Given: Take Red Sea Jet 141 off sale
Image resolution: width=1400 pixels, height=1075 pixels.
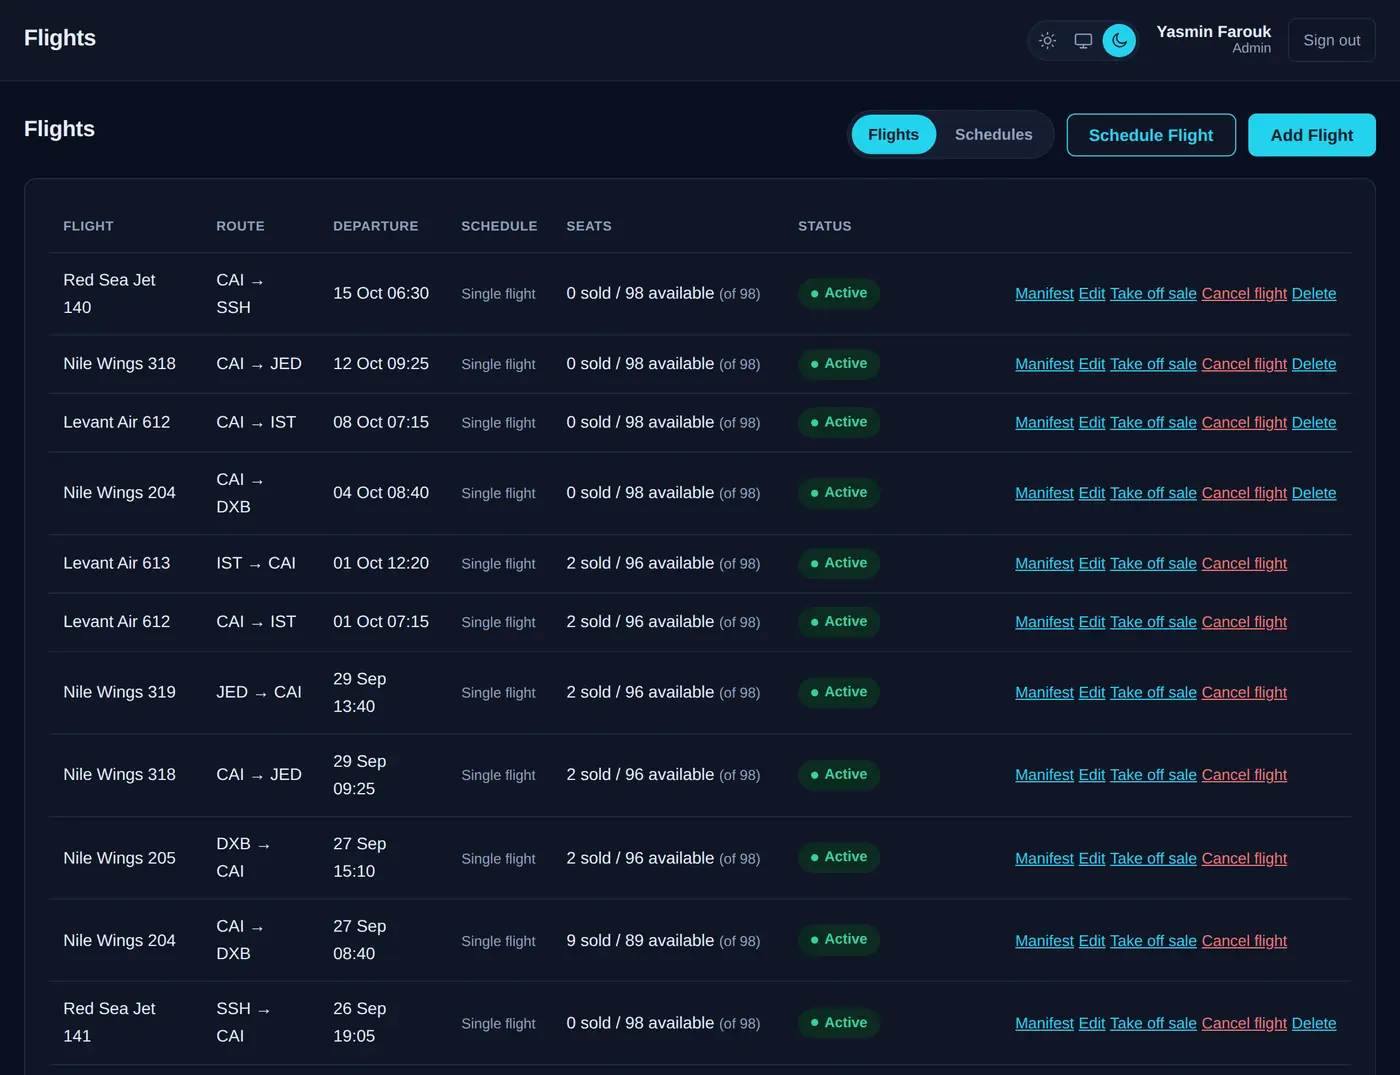Looking at the screenshot, I should coord(1153,1024).
